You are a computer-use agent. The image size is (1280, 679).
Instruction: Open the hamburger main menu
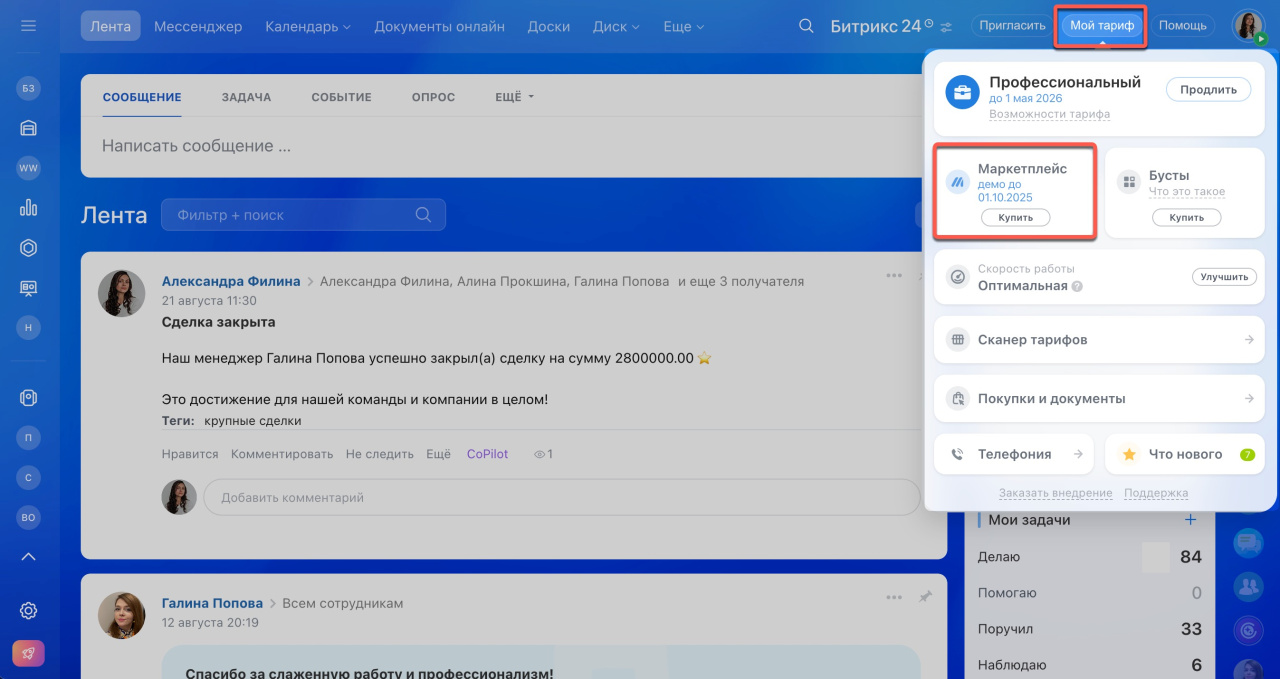(28, 26)
